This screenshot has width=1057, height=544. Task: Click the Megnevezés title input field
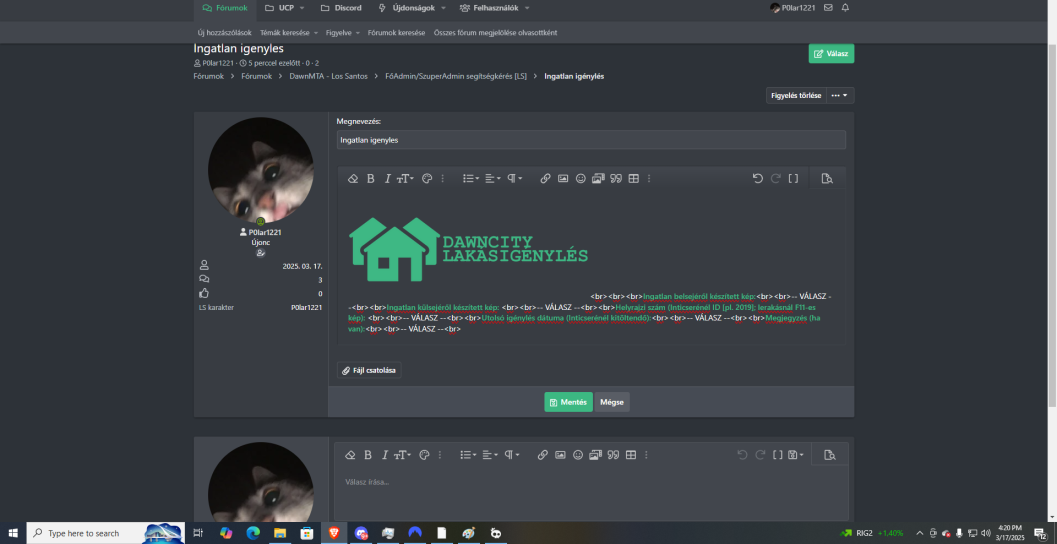(590, 140)
